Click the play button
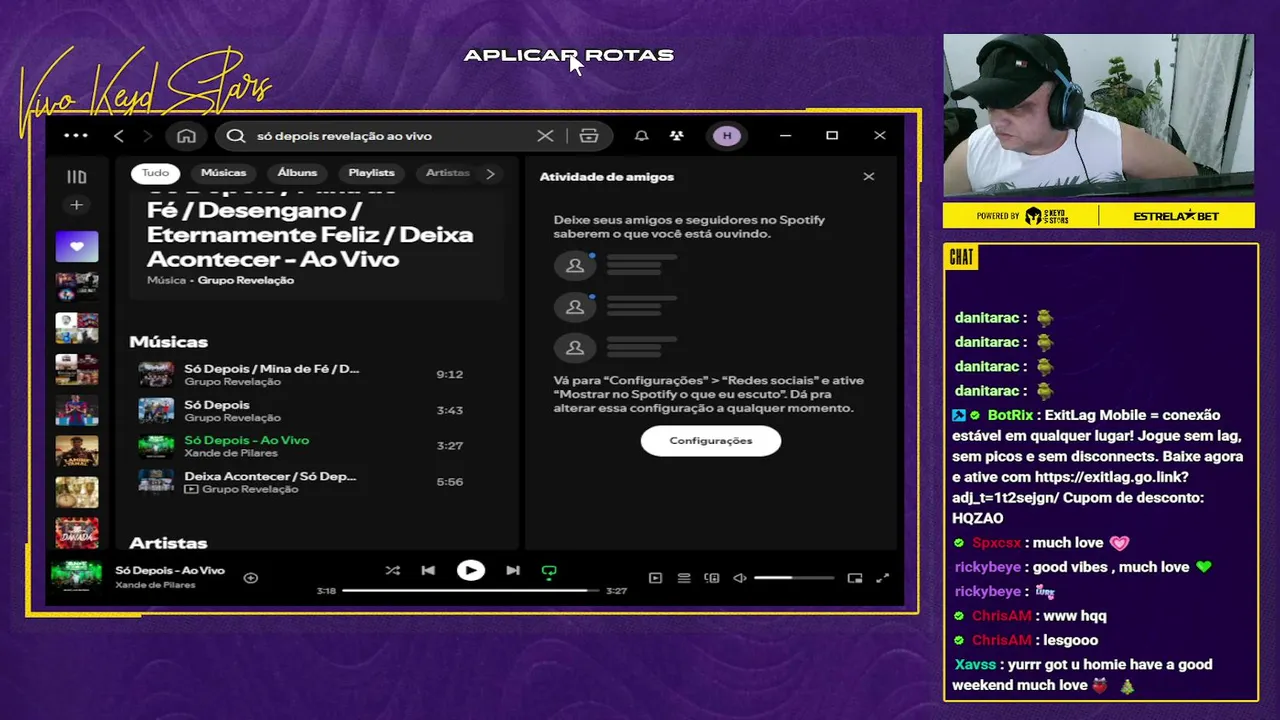Image resolution: width=1280 pixels, height=720 pixels. 471,571
